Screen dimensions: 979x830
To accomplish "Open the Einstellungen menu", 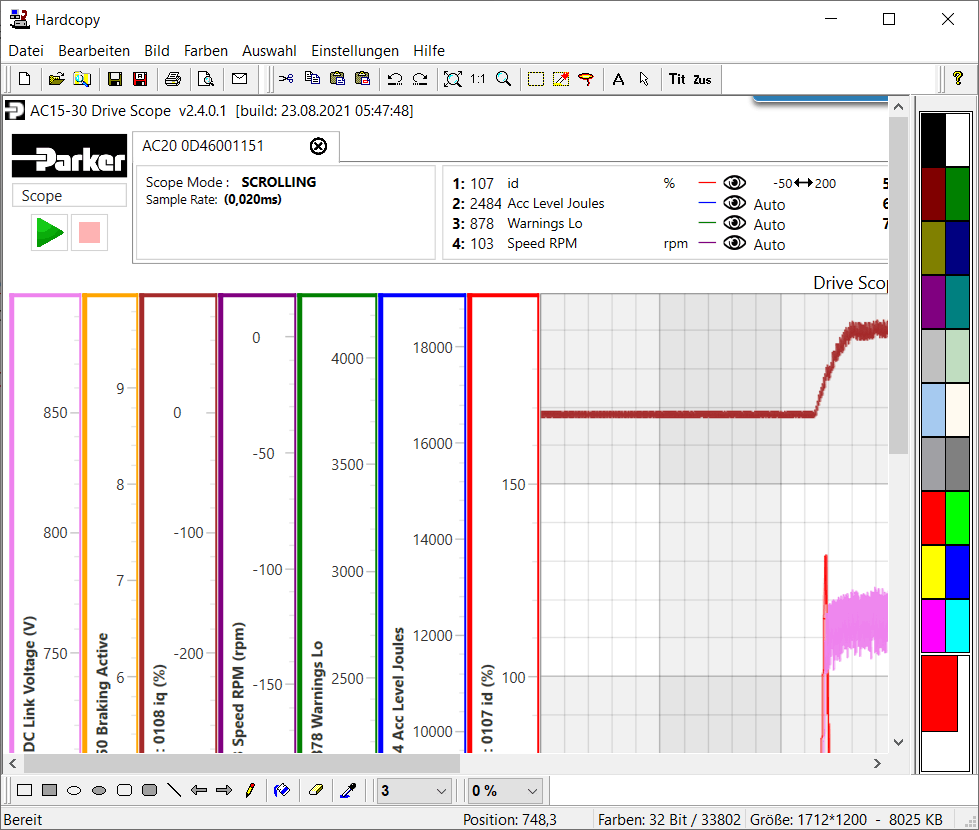I will click(x=355, y=51).
